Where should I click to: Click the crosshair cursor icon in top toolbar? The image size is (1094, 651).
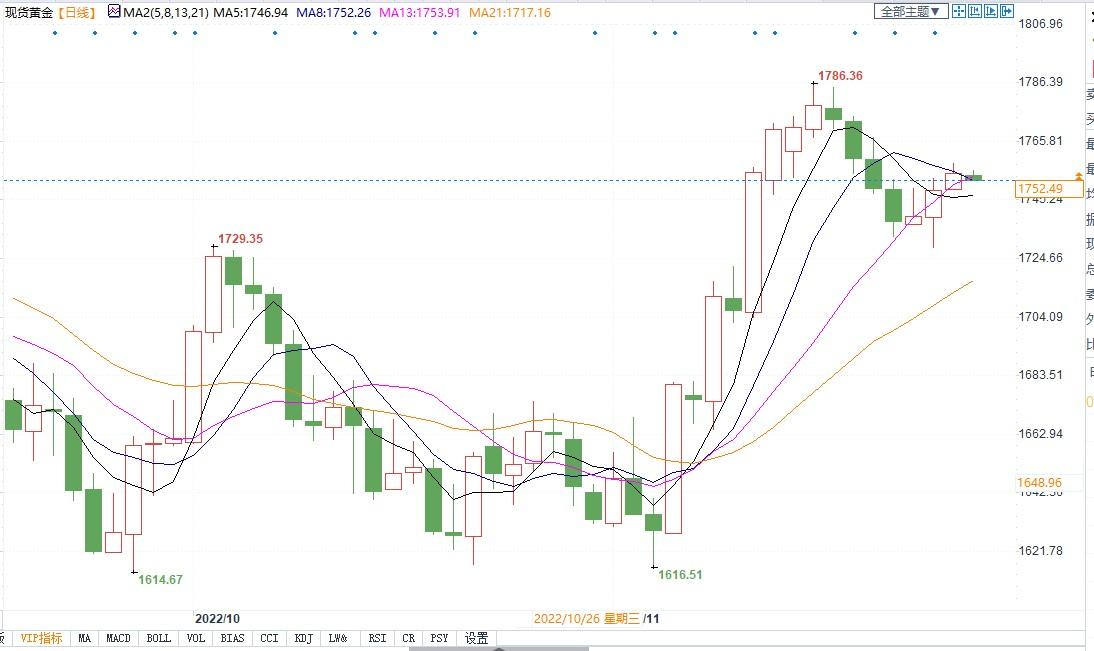click(959, 11)
